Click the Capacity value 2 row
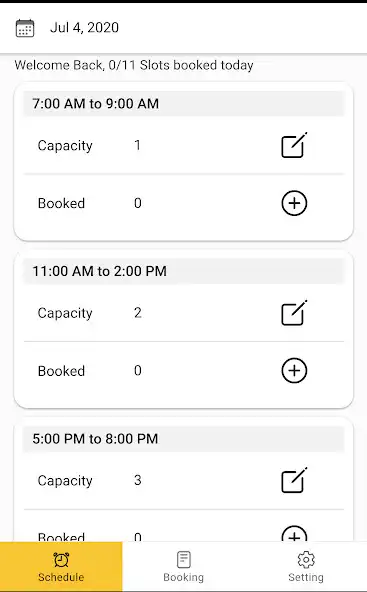 point(184,313)
